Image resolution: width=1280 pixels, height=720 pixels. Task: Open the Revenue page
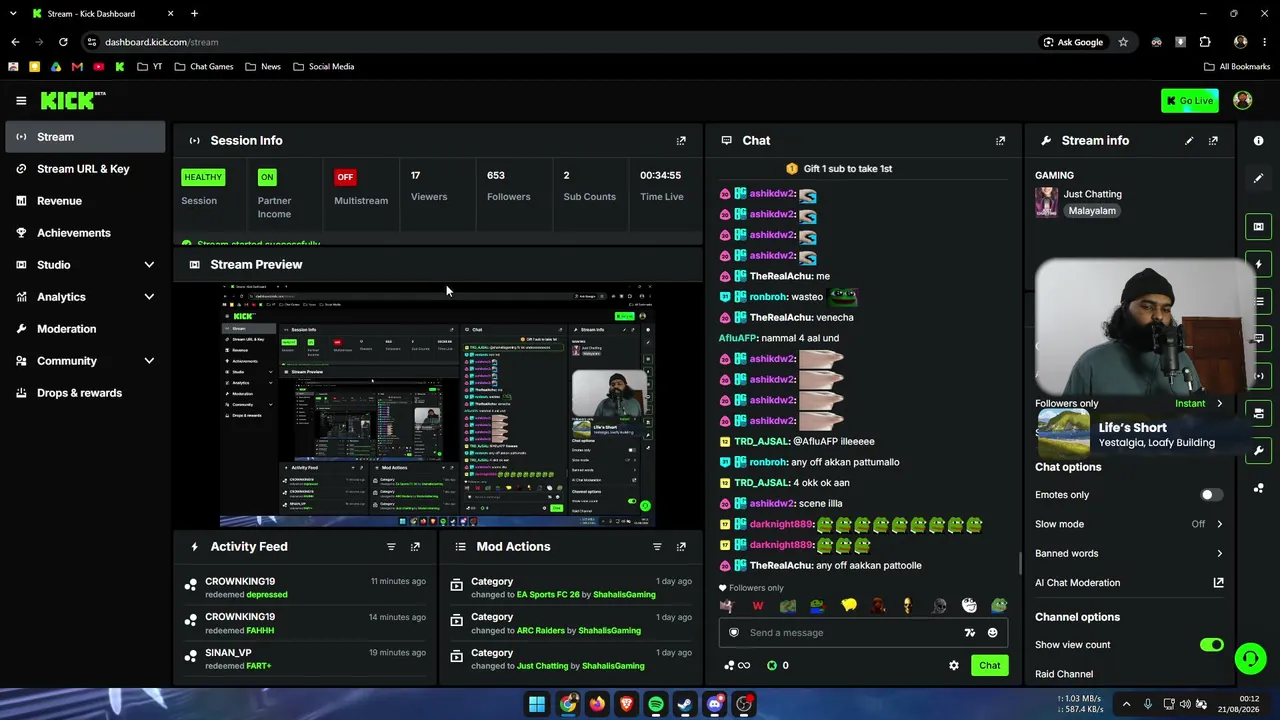tap(86, 201)
